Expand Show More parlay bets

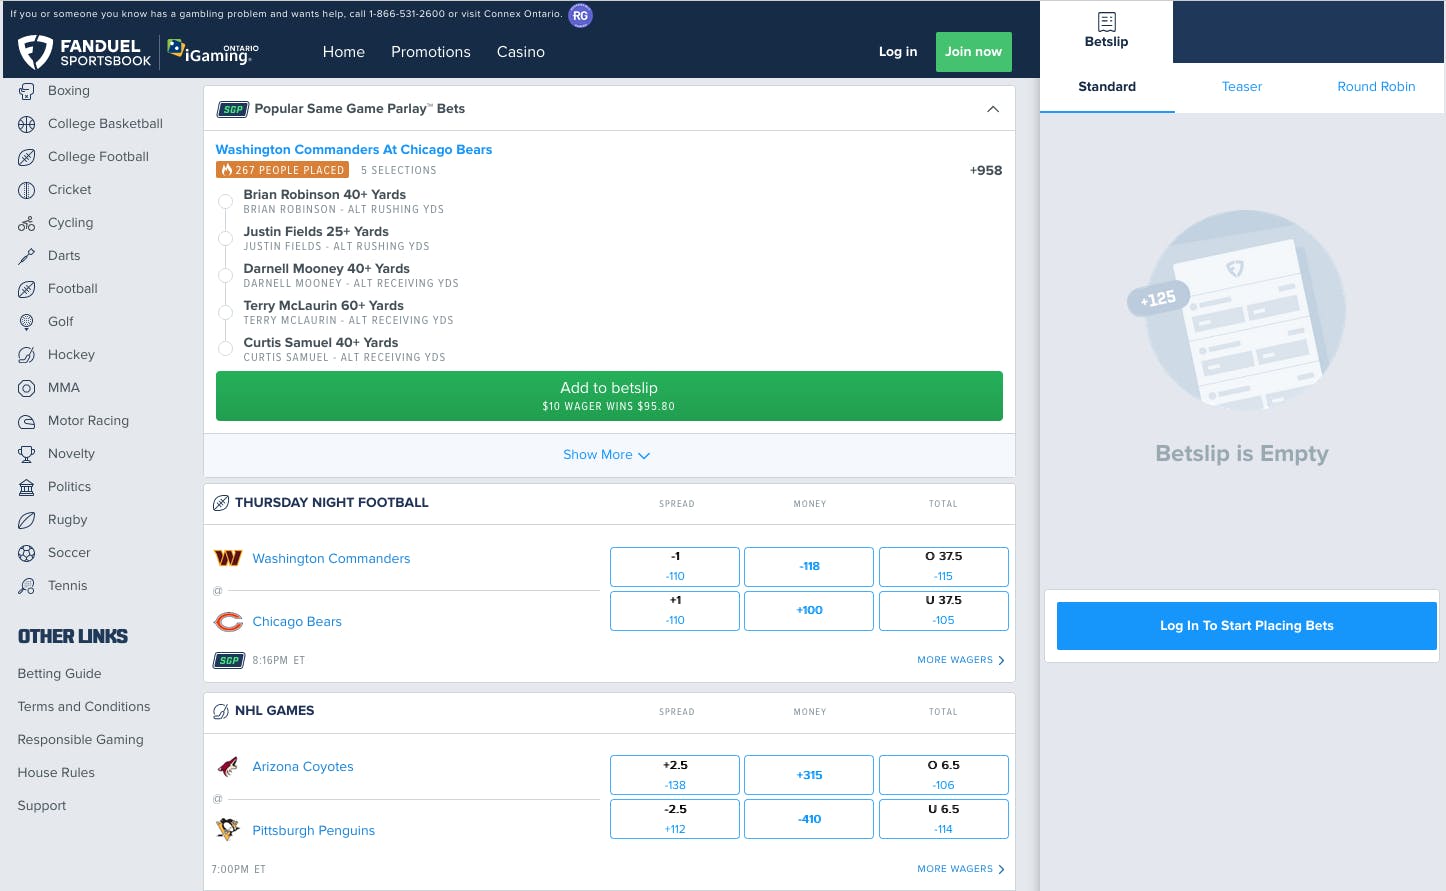(607, 455)
